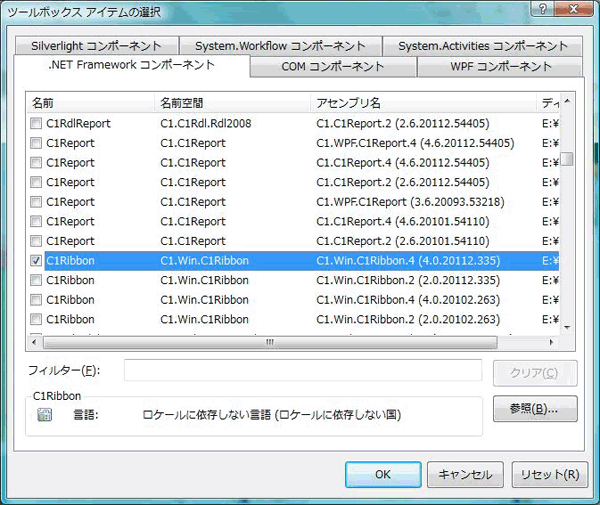Image resolution: width=600 pixels, height=505 pixels.
Task: Select the .NET Framework コンポーネント tab
Action: click(132, 65)
